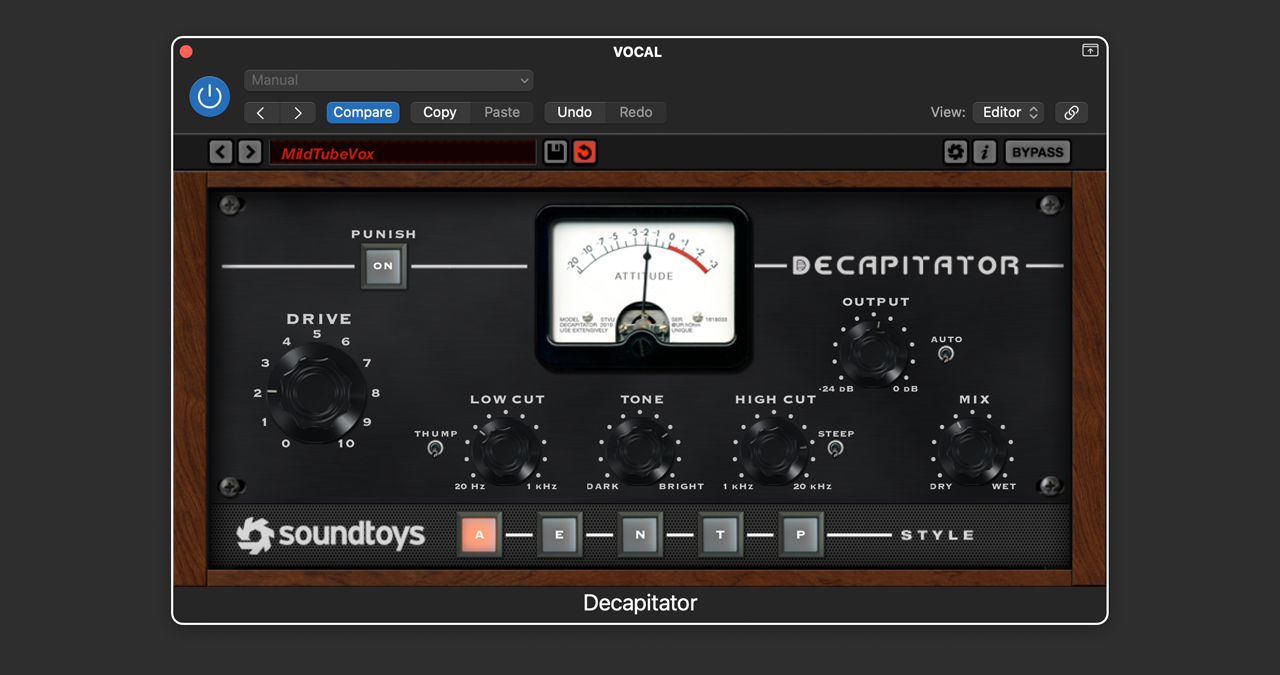Click the MIX knob
The width and height of the screenshot is (1280, 675).
(x=973, y=449)
